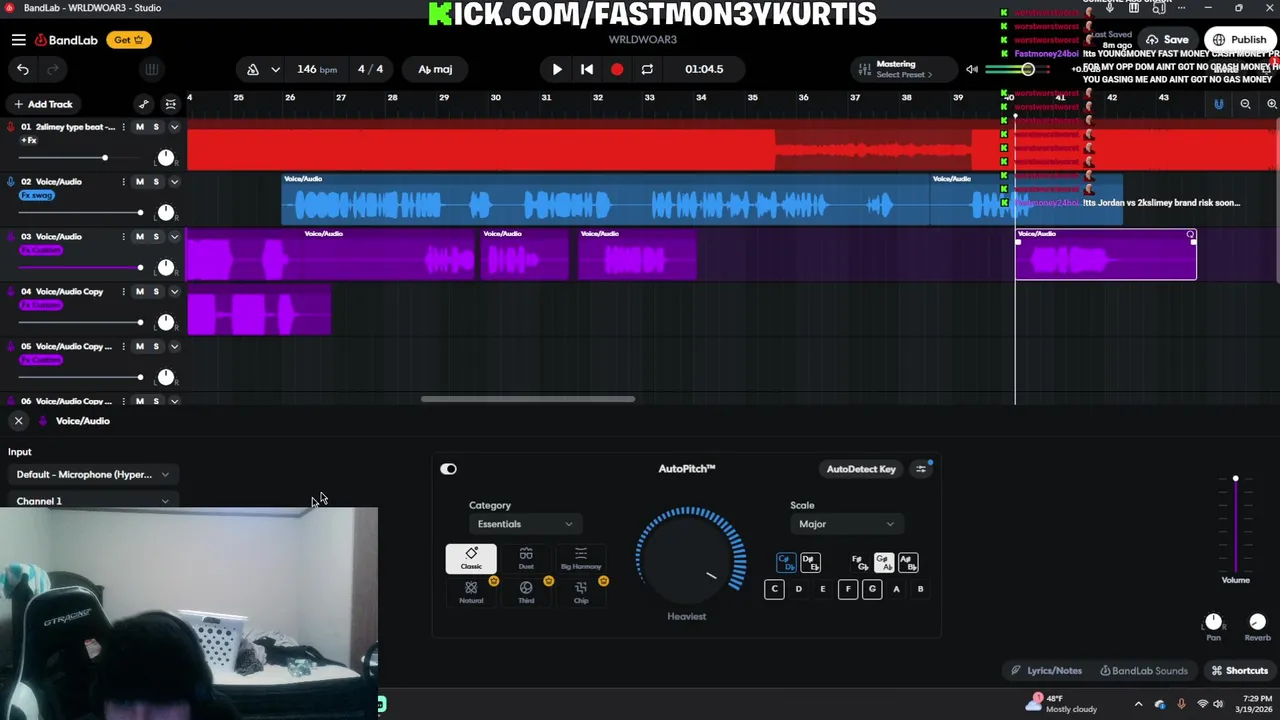Return to start with skip-back button
Image resolution: width=1280 pixels, height=720 pixels.
pyautogui.click(x=587, y=69)
